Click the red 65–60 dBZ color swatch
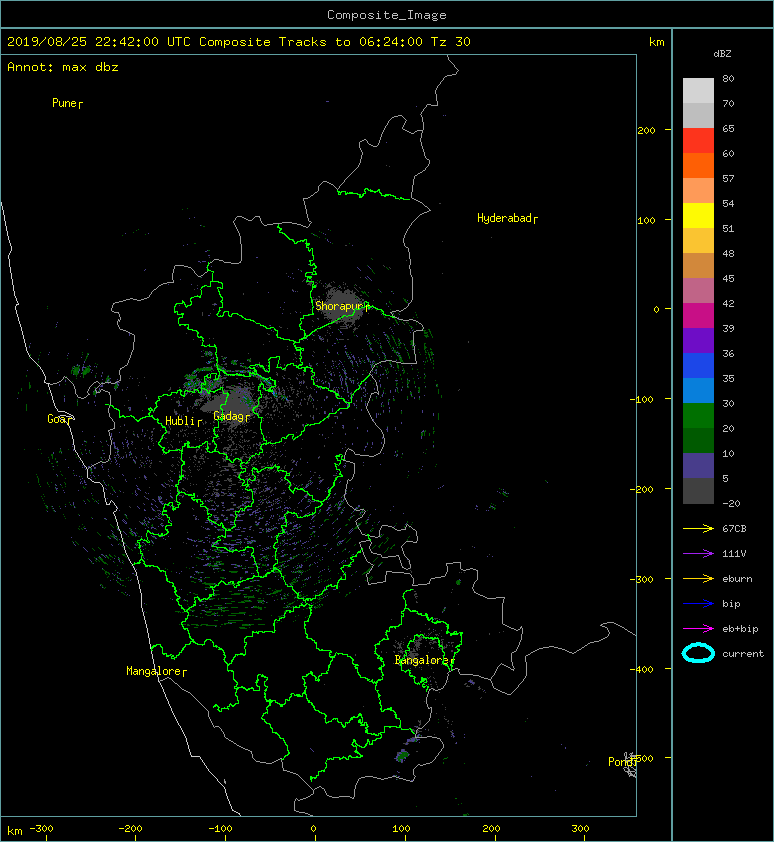The image size is (774, 842). pyautogui.click(x=698, y=141)
